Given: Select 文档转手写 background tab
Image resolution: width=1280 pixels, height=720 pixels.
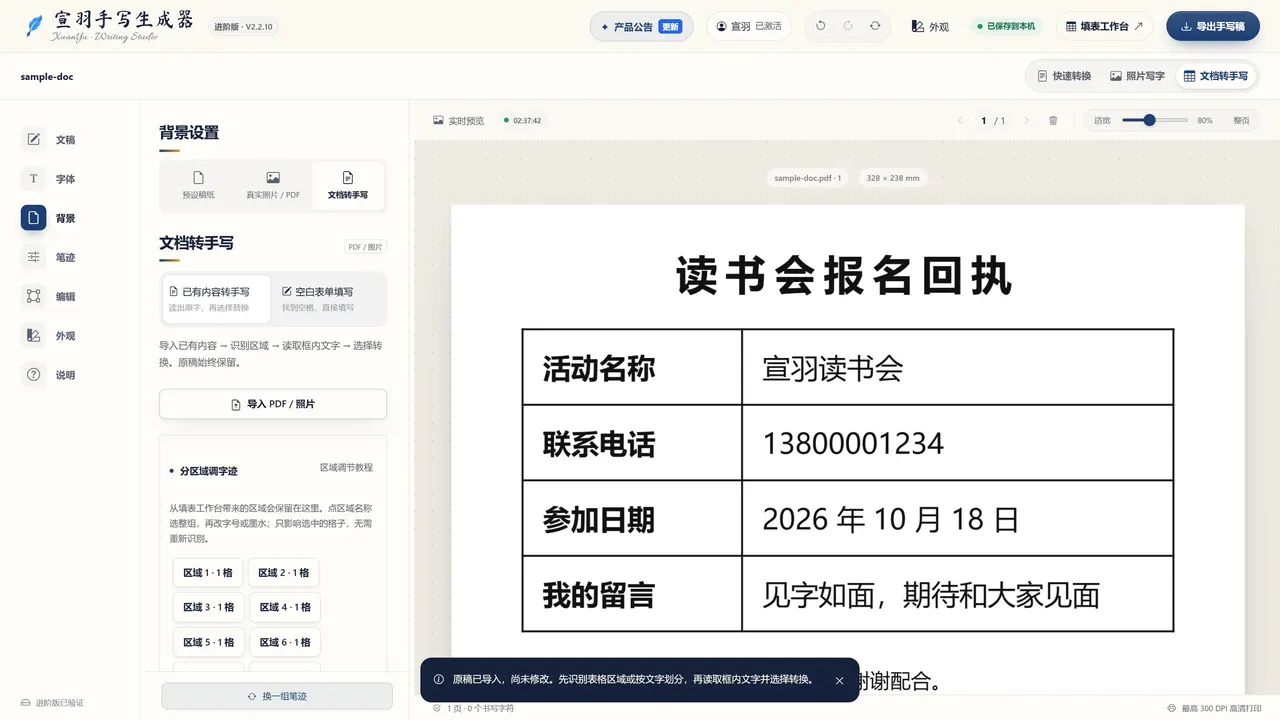Looking at the screenshot, I should 348,185.
